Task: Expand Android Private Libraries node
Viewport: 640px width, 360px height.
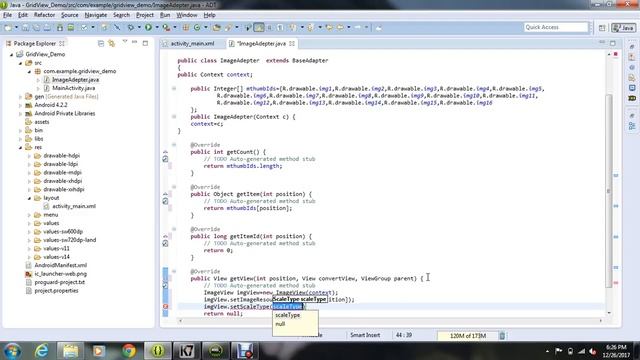Action: (20, 113)
